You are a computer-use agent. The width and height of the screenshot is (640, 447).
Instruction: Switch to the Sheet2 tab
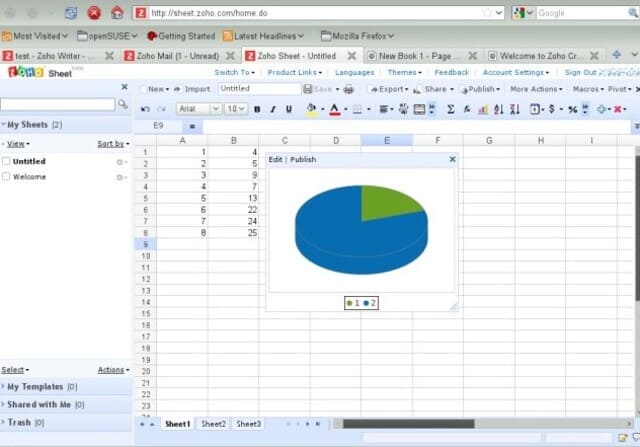[213, 424]
